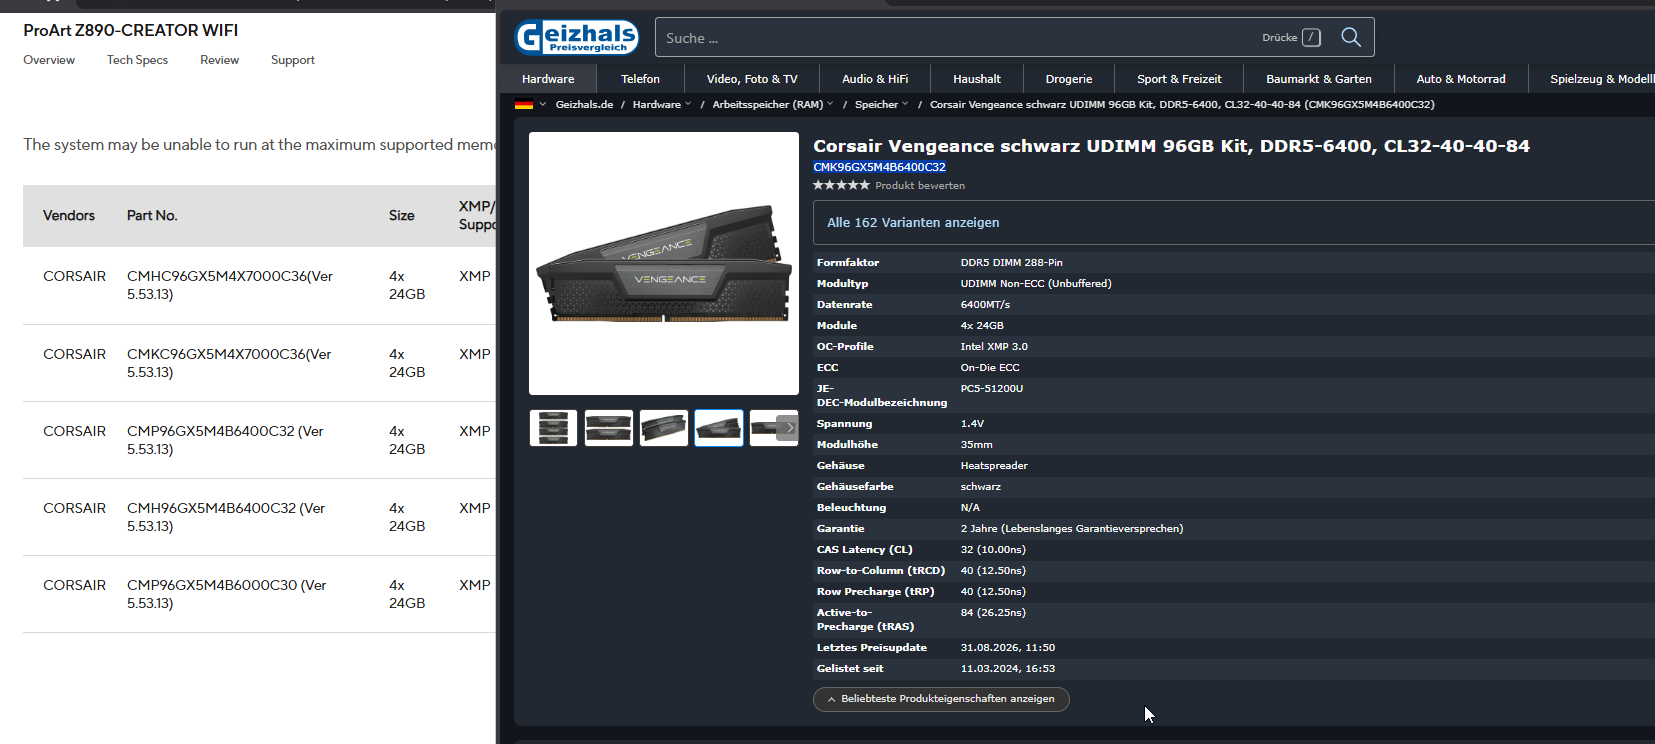1655x744 pixels.
Task: Click the '6400MT/s' Datenrate value
Action: (985, 305)
